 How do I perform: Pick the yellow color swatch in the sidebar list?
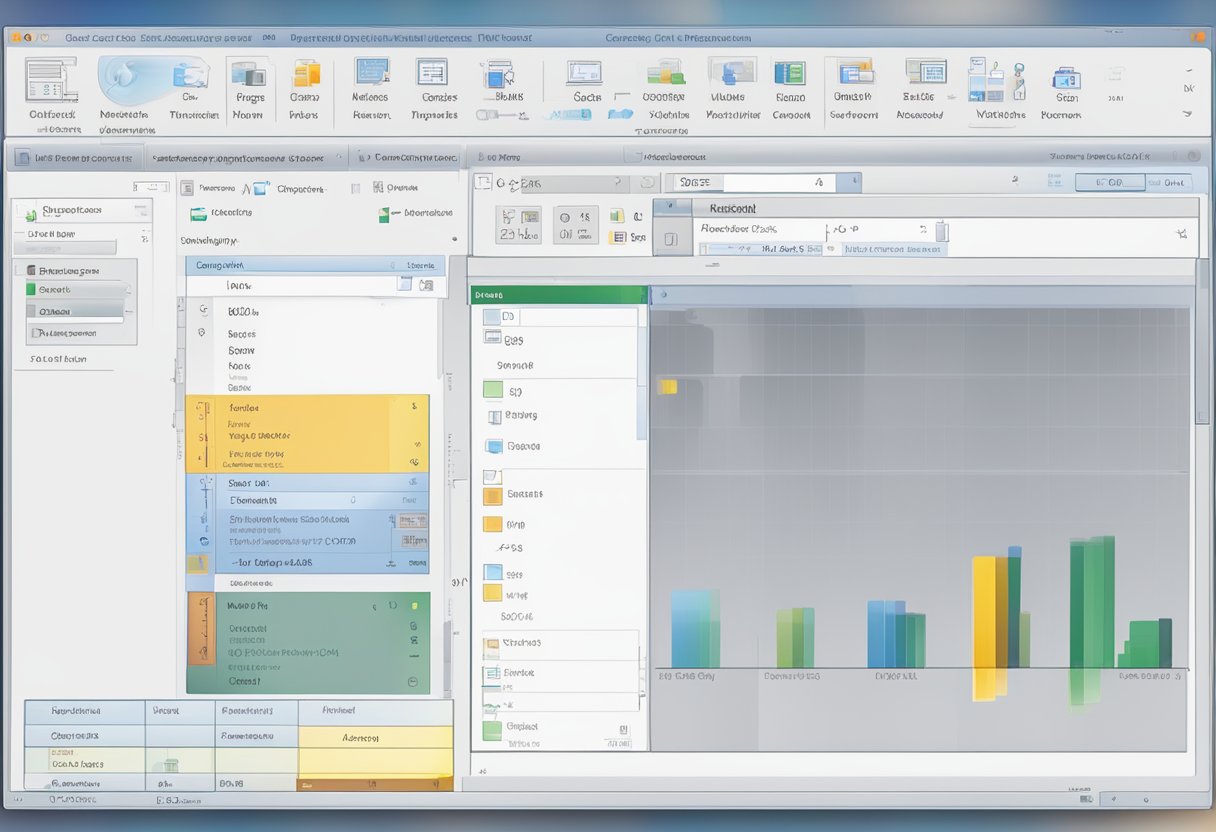(x=492, y=523)
